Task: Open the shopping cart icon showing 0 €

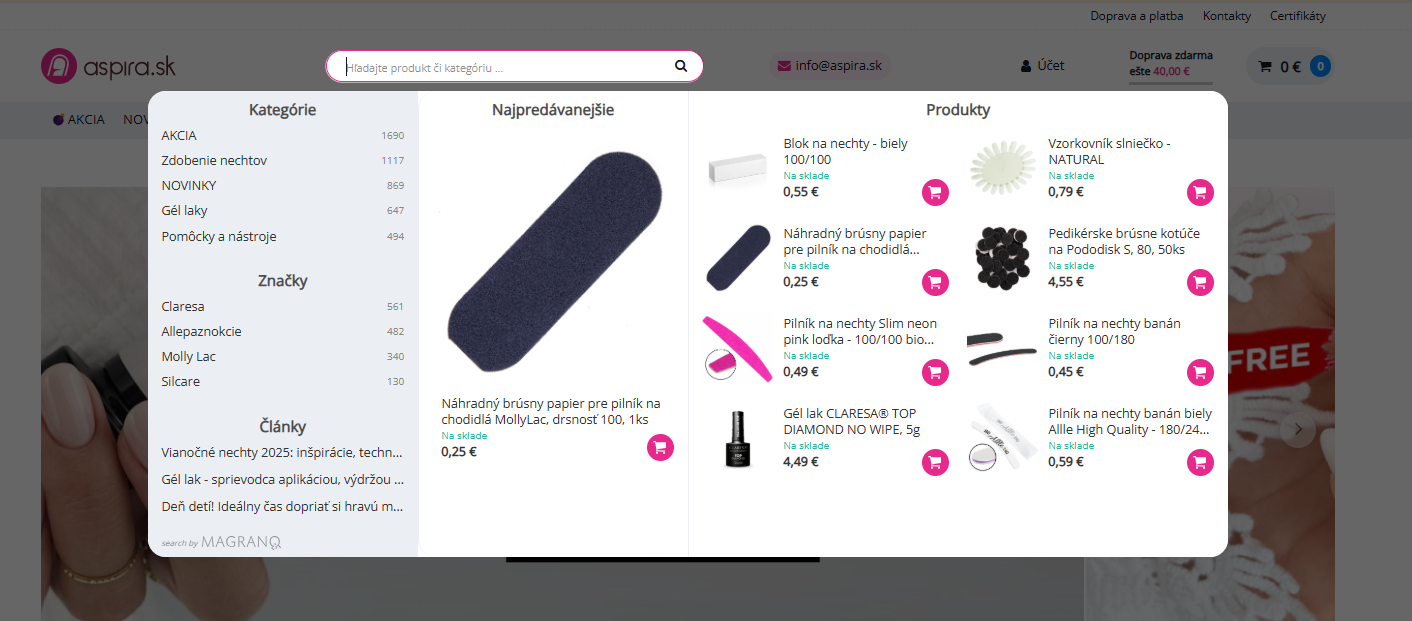Action: point(1265,67)
